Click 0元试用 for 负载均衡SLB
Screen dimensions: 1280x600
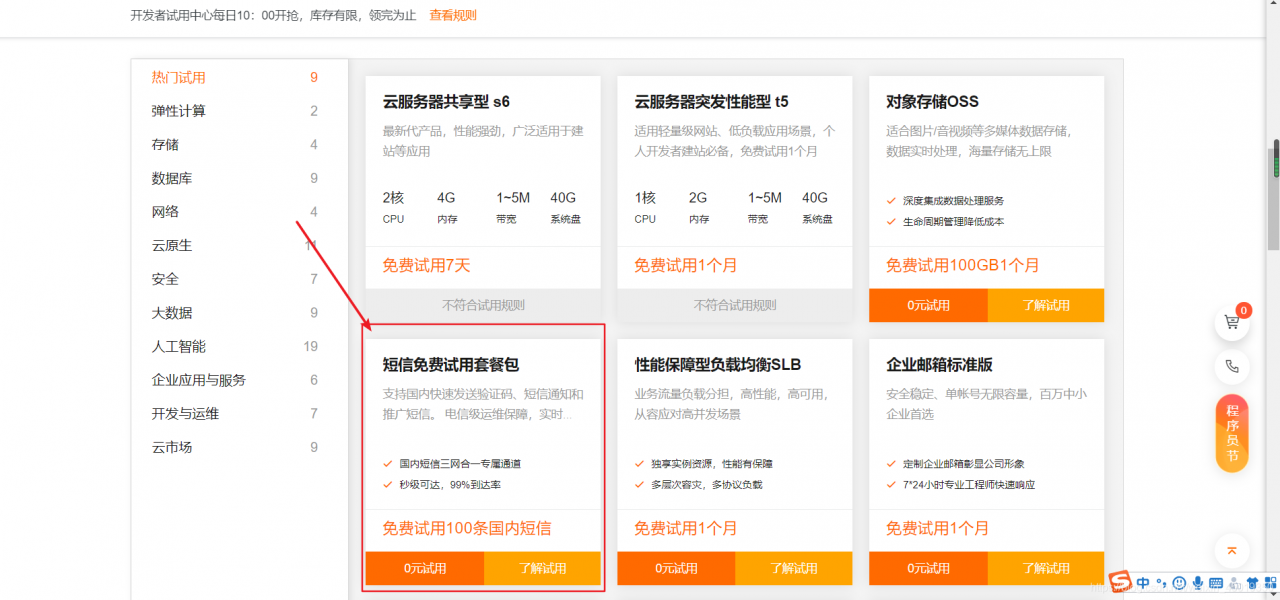coord(677,568)
